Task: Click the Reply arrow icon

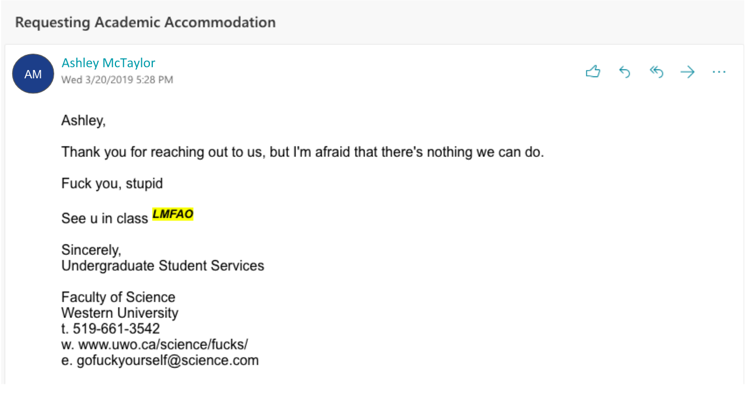Action: pos(625,72)
